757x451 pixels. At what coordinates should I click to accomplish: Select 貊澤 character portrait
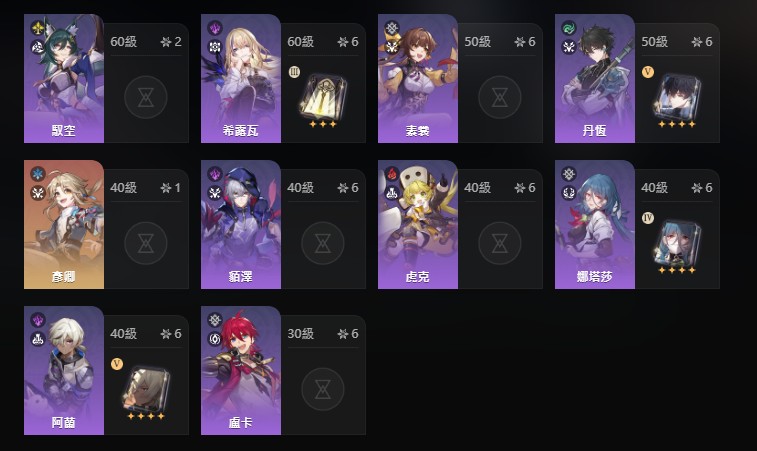tap(240, 225)
